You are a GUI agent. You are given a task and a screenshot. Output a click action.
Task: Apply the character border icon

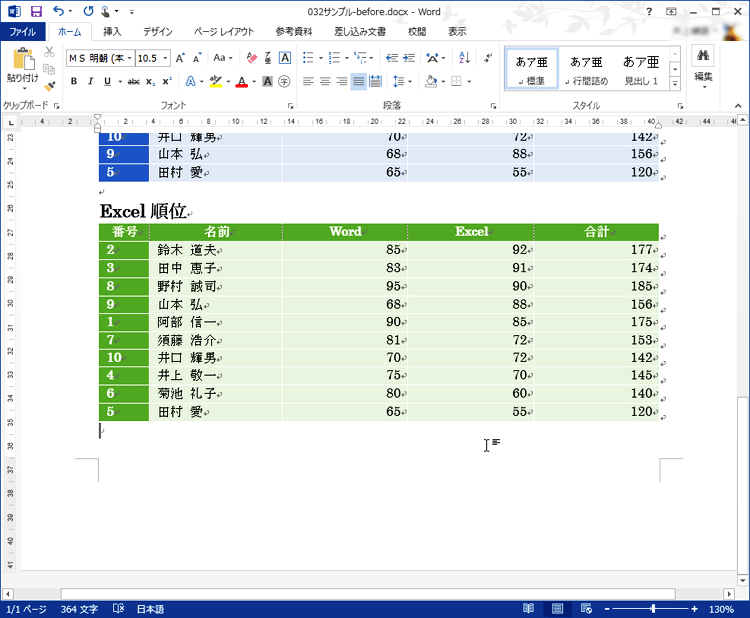click(x=285, y=58)
